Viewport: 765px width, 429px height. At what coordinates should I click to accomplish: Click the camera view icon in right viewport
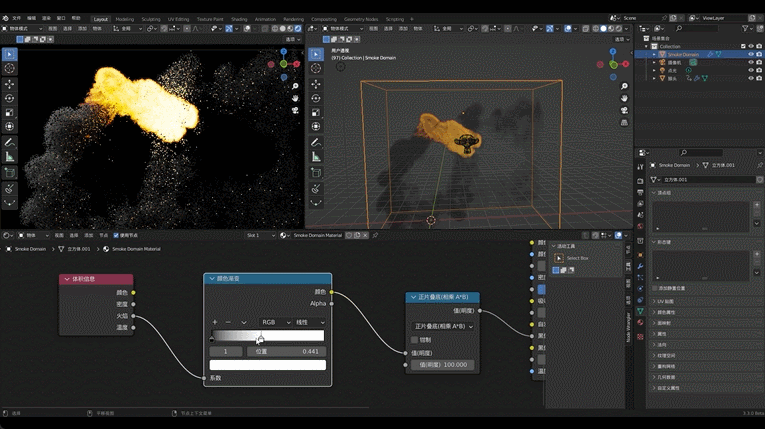click(x=624, y=112)
